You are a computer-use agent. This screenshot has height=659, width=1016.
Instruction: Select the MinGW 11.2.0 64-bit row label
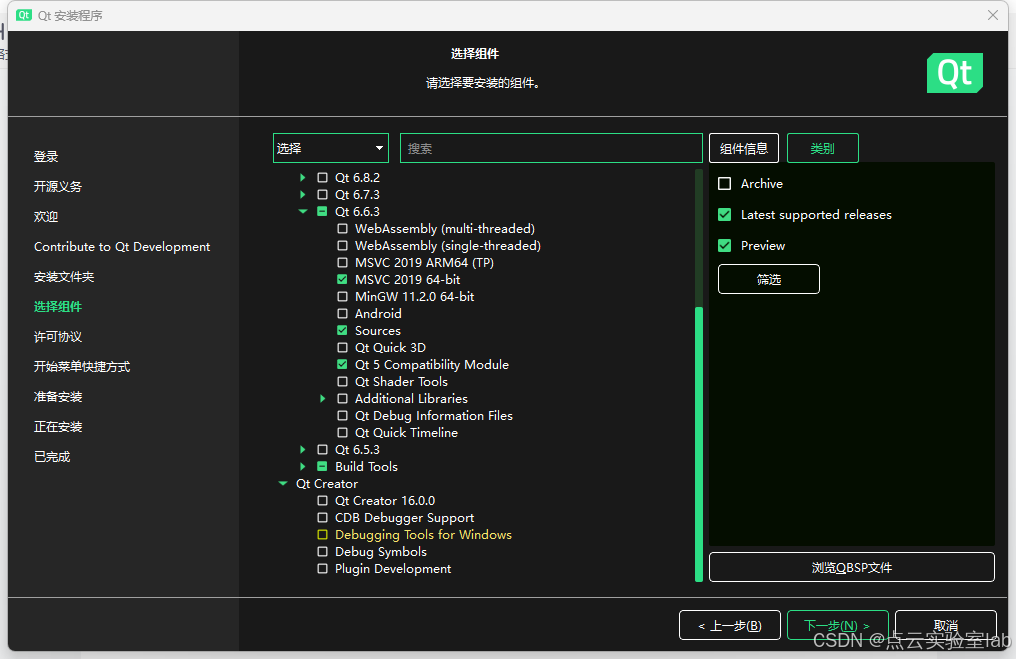click(415, 296)
